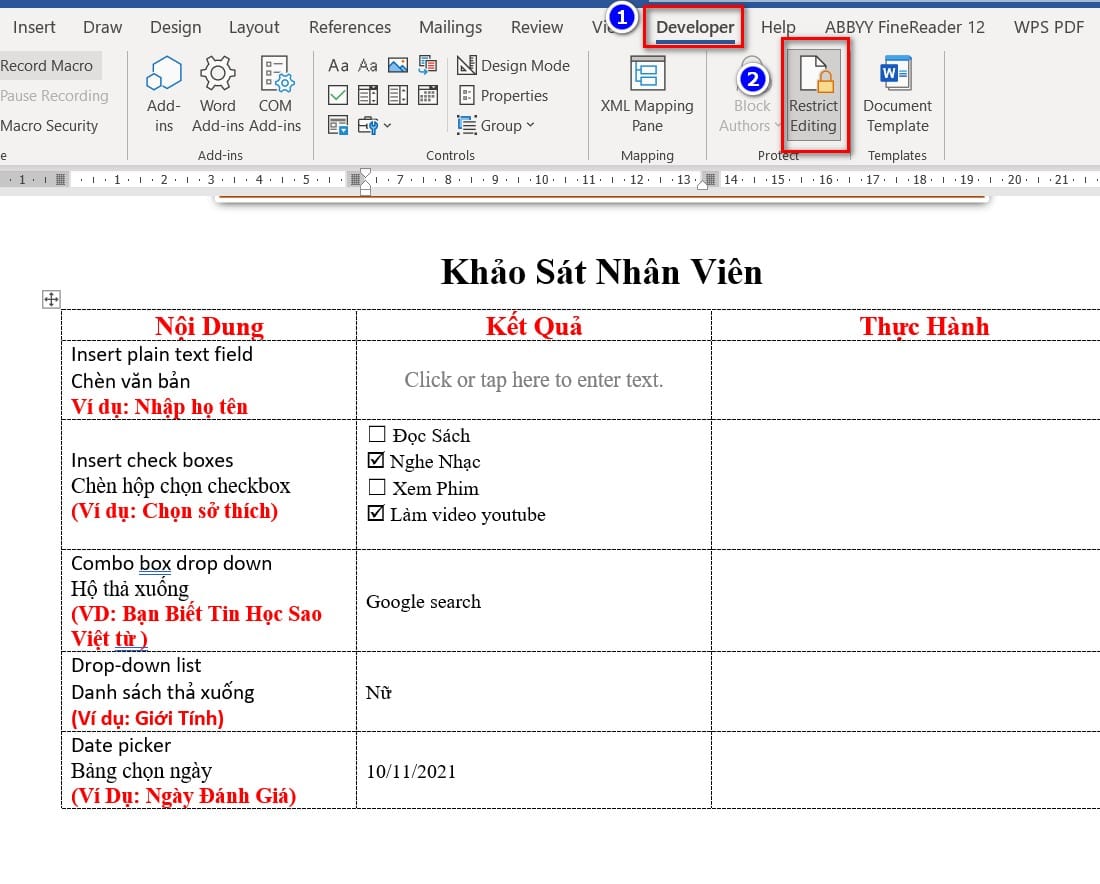Click the 'Insert check boxes' cell text
This screenshot has width=1100, height=884.
152,460
